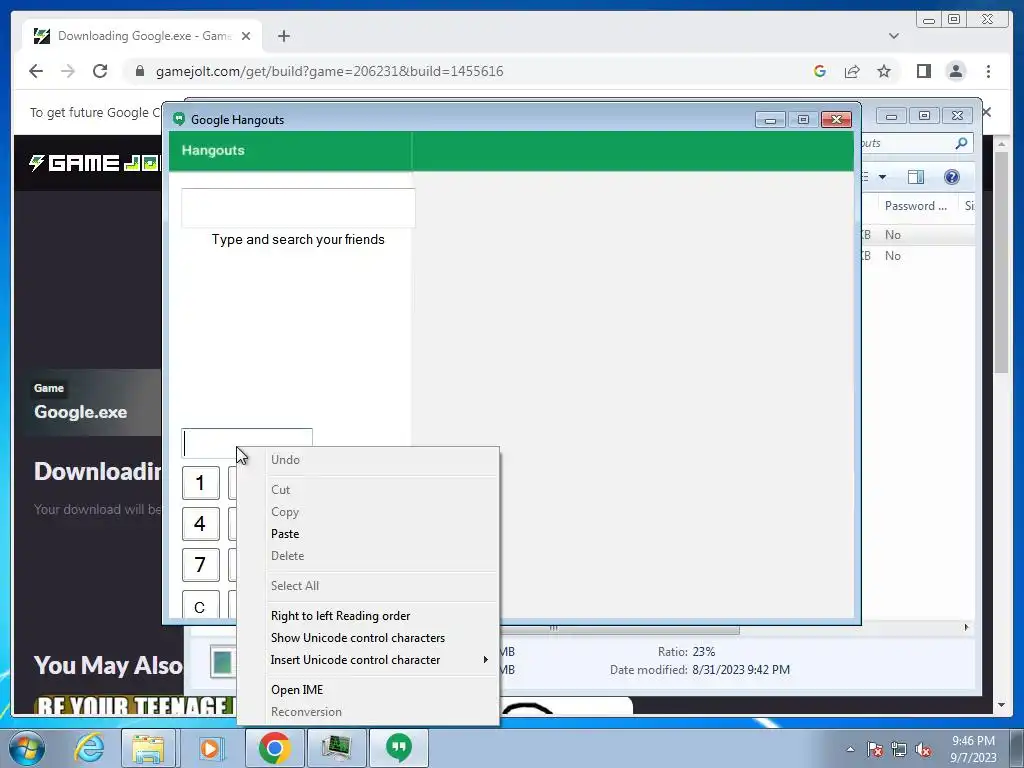Open the Google.exe game link
1024x768 pixels.
coord(80,412)
